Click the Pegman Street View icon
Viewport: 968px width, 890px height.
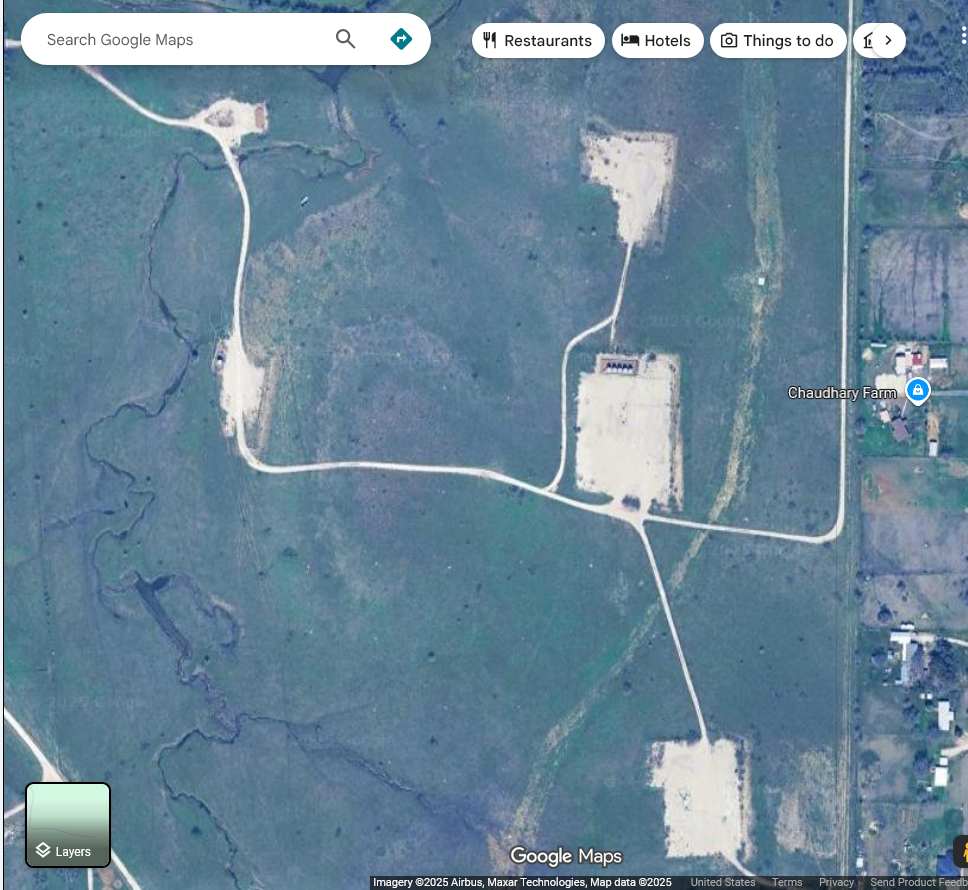(961, 851)
